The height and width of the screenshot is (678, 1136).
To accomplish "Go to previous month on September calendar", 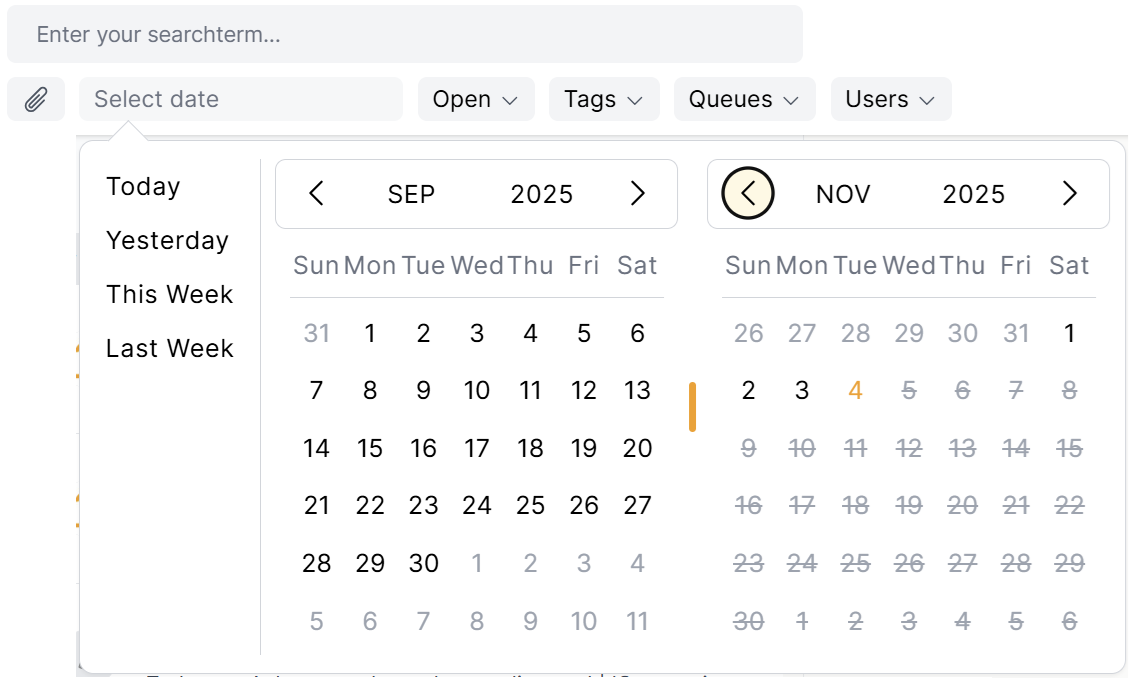I will coord(317,194).
